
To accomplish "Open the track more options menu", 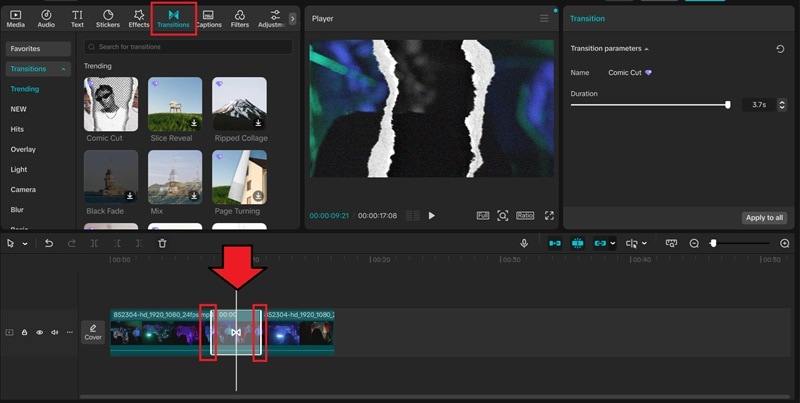I will click(x=70, y=333).
